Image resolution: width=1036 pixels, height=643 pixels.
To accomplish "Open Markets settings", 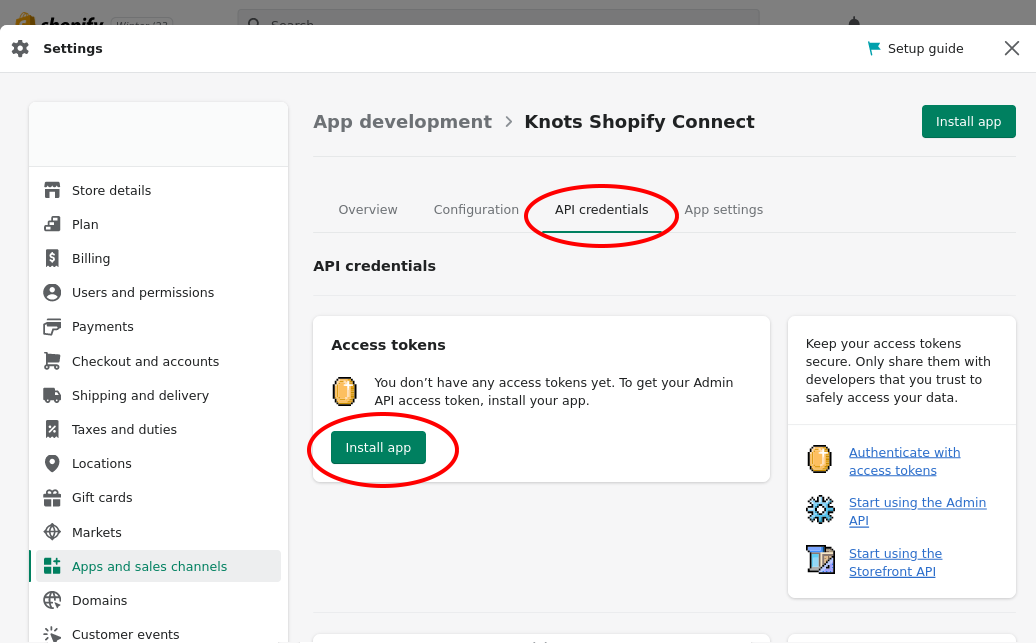I will pyautogui.click(x=159, y=532).
